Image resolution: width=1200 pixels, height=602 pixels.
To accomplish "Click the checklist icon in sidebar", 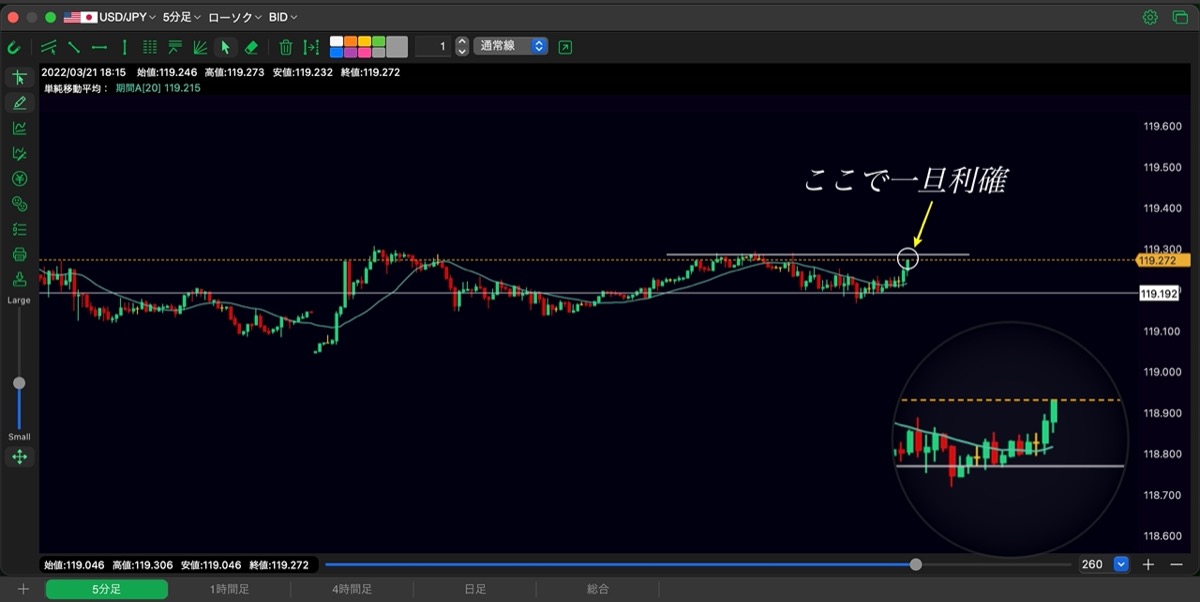I will (19, 229).
